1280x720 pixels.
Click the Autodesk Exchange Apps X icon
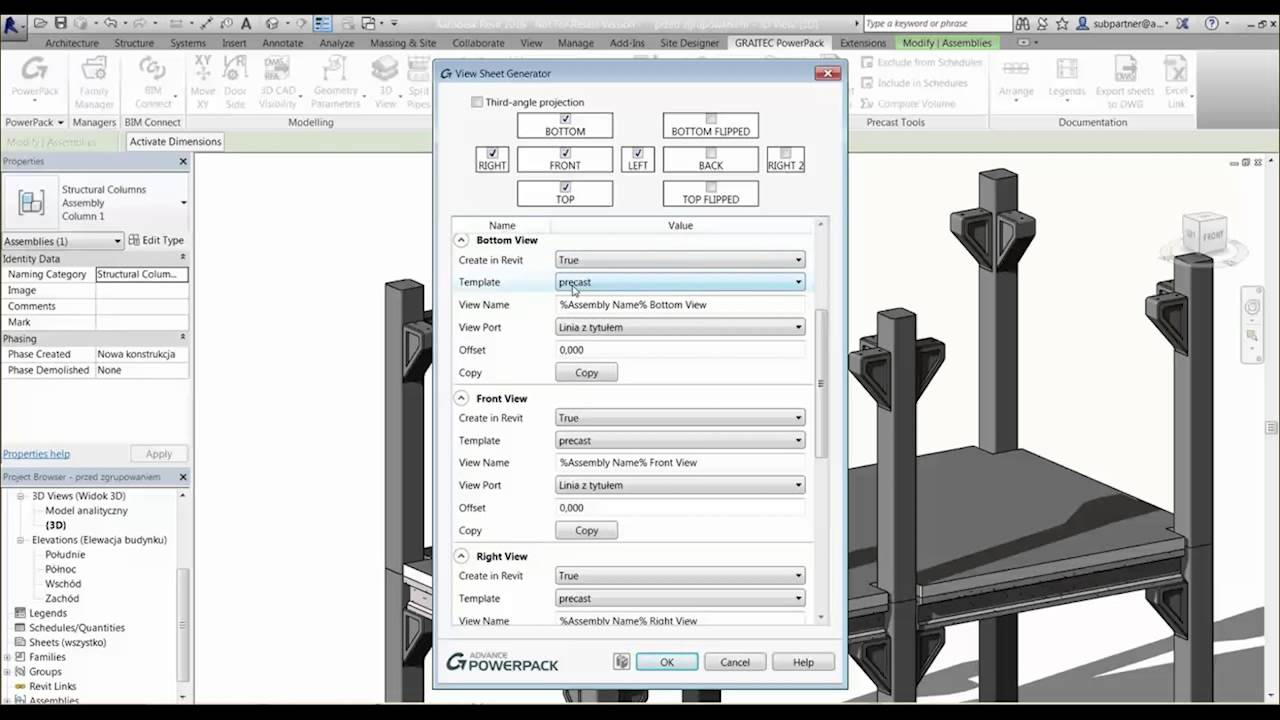(x=1182, y=23)
